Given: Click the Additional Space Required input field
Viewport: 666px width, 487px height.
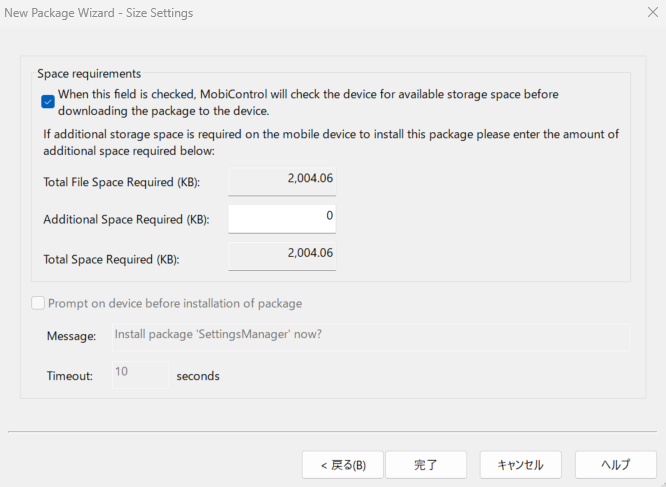Looking at the screenshot, I should (282, 219).
